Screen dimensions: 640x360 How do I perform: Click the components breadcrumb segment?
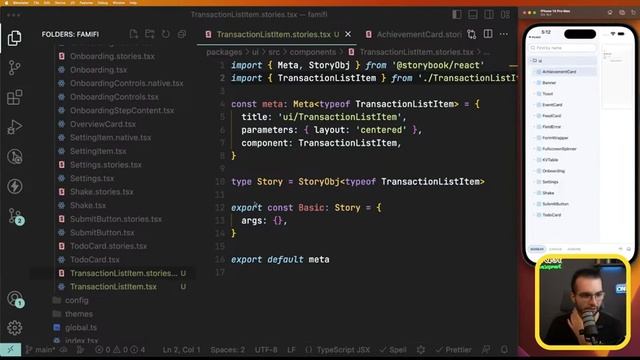(x=313, y=52)
